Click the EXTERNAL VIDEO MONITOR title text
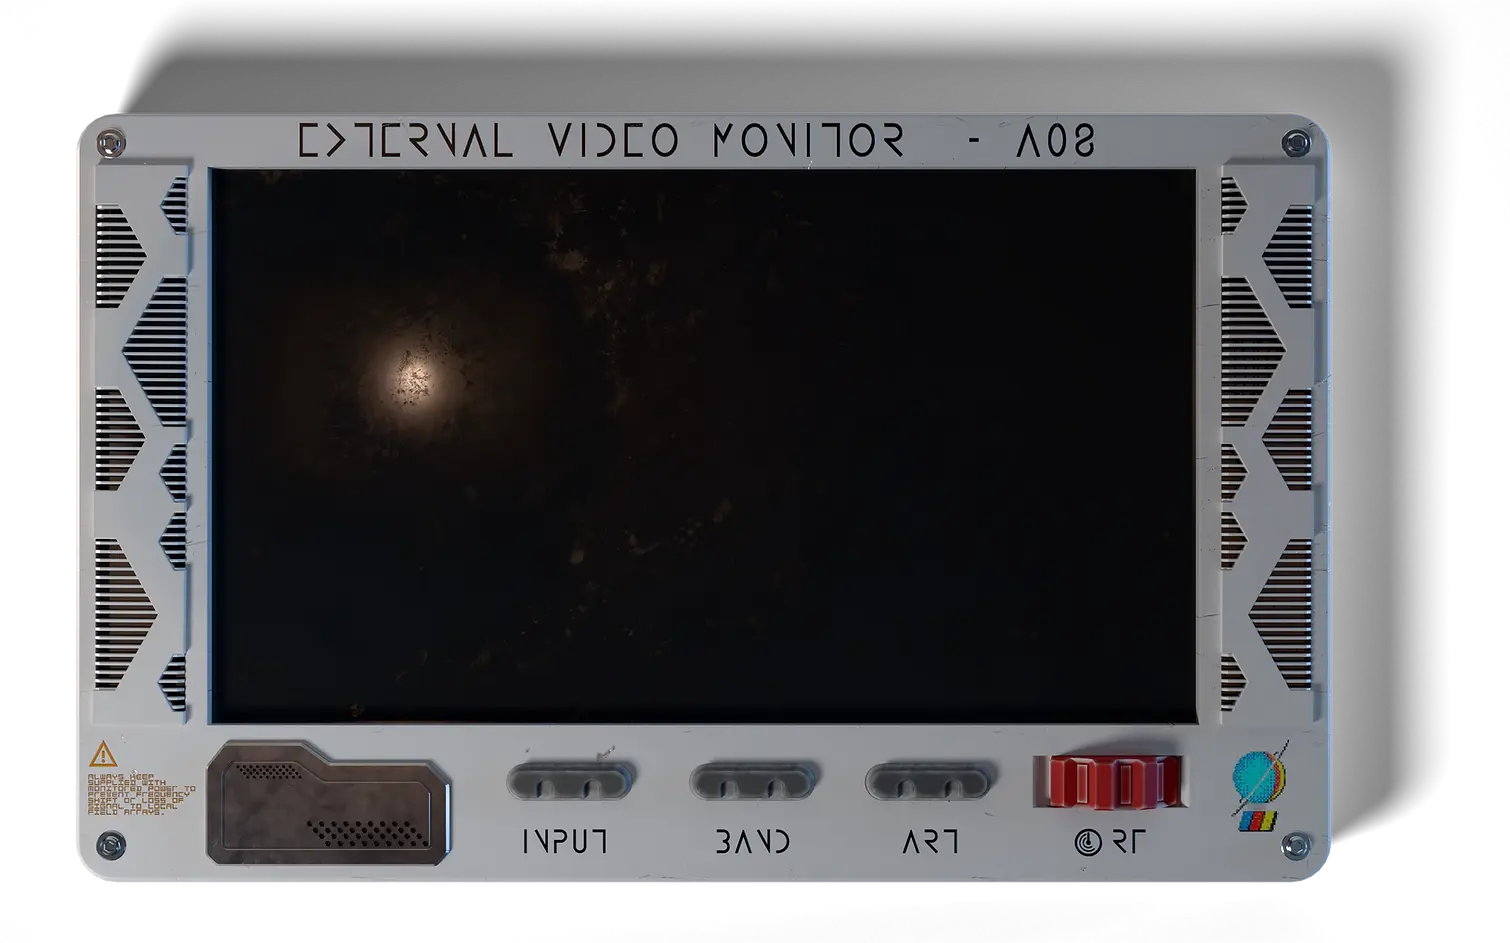Screen dimensions: 1510x943 pos(600,140)
